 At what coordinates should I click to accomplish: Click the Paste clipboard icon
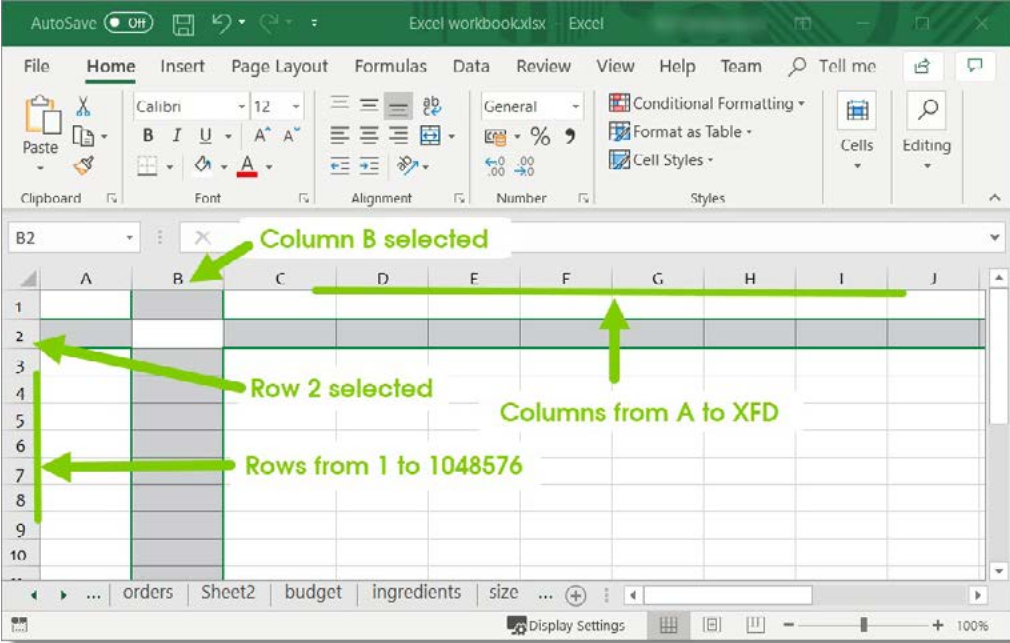tap(43, 115)
